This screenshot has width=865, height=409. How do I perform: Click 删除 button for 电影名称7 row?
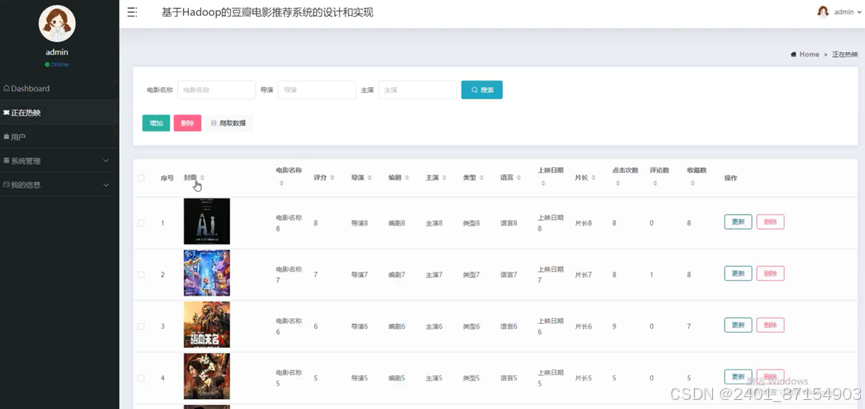pyautogui.click(x=770, y=273)
